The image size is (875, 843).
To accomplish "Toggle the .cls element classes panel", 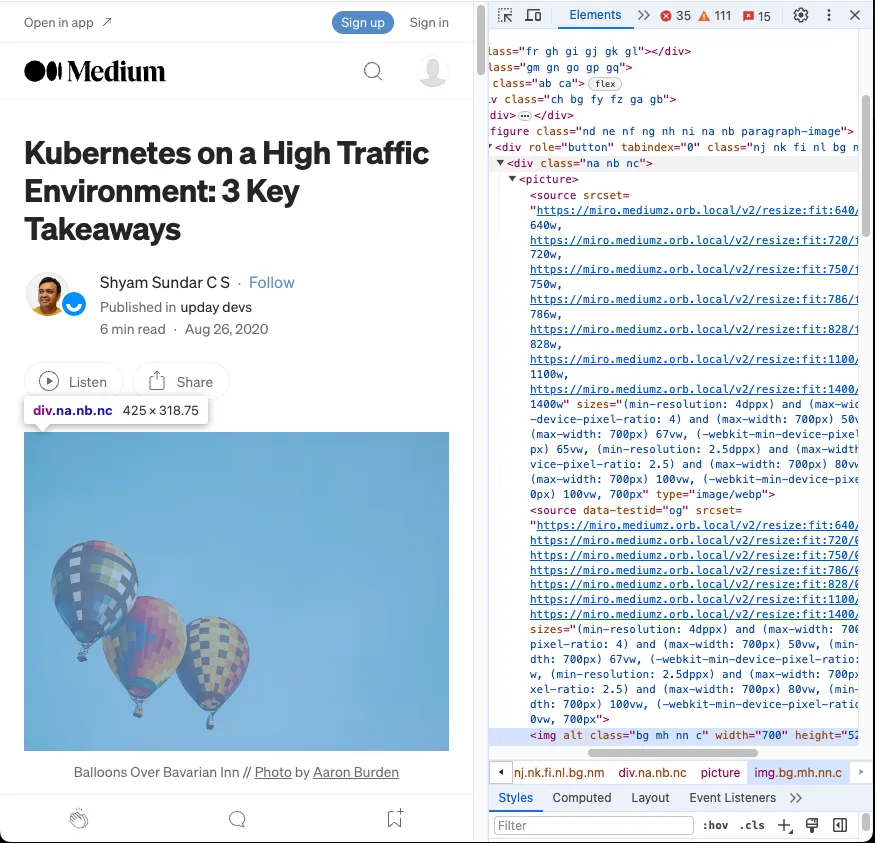I will pos(751,825).
